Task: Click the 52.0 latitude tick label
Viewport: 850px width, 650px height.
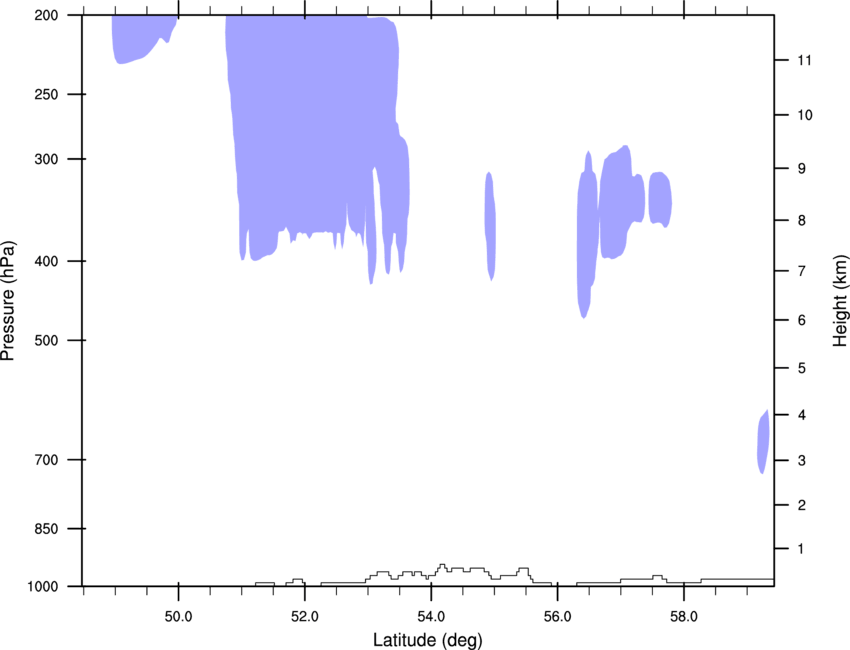Action: click(x=305, y=617)
